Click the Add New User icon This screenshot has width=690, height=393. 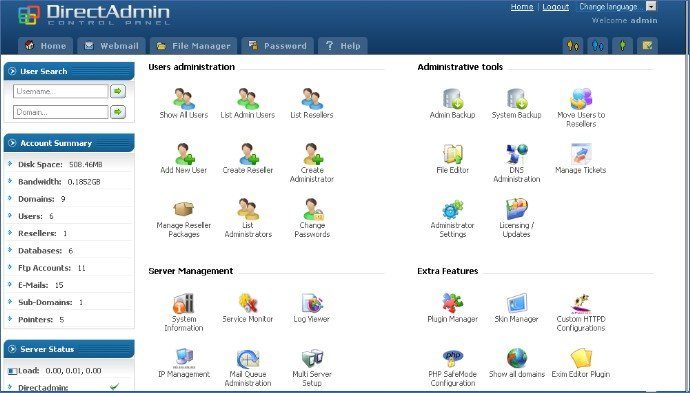184,154
